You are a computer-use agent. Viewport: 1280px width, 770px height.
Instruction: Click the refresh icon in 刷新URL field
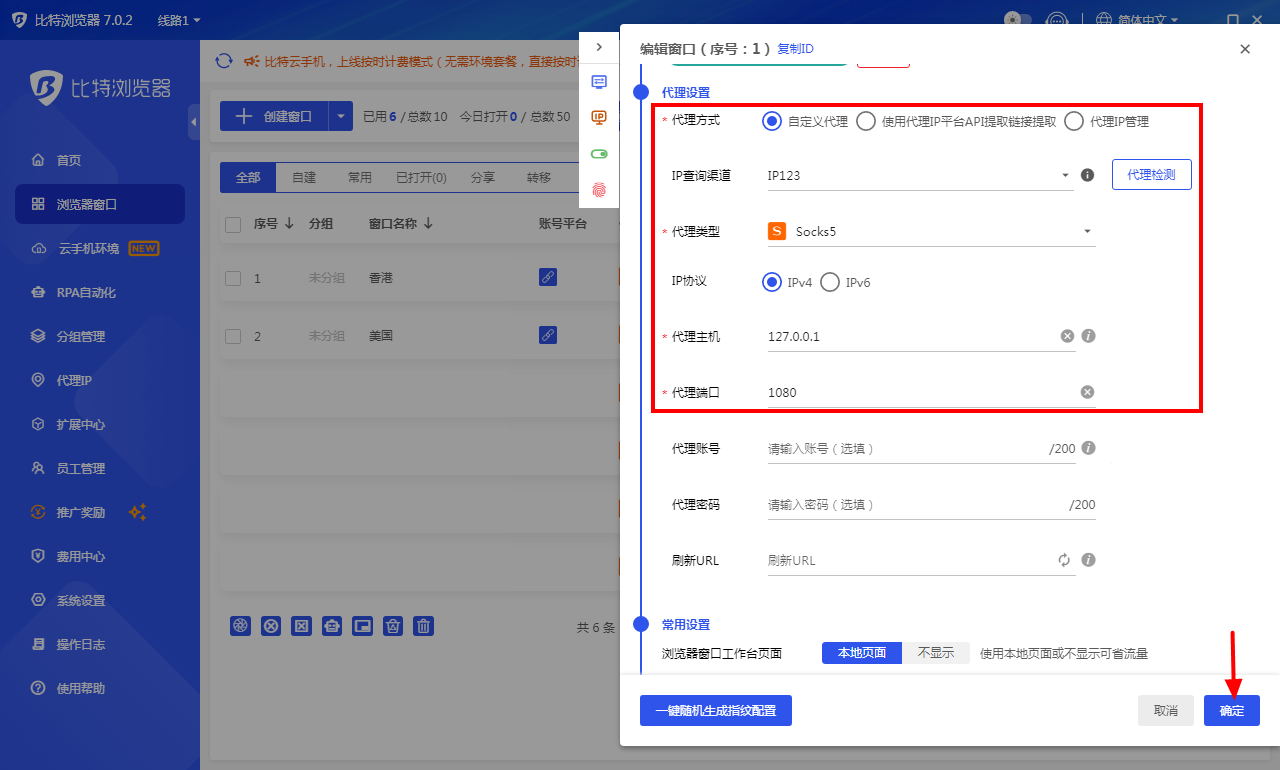(x=1064, y=560)
